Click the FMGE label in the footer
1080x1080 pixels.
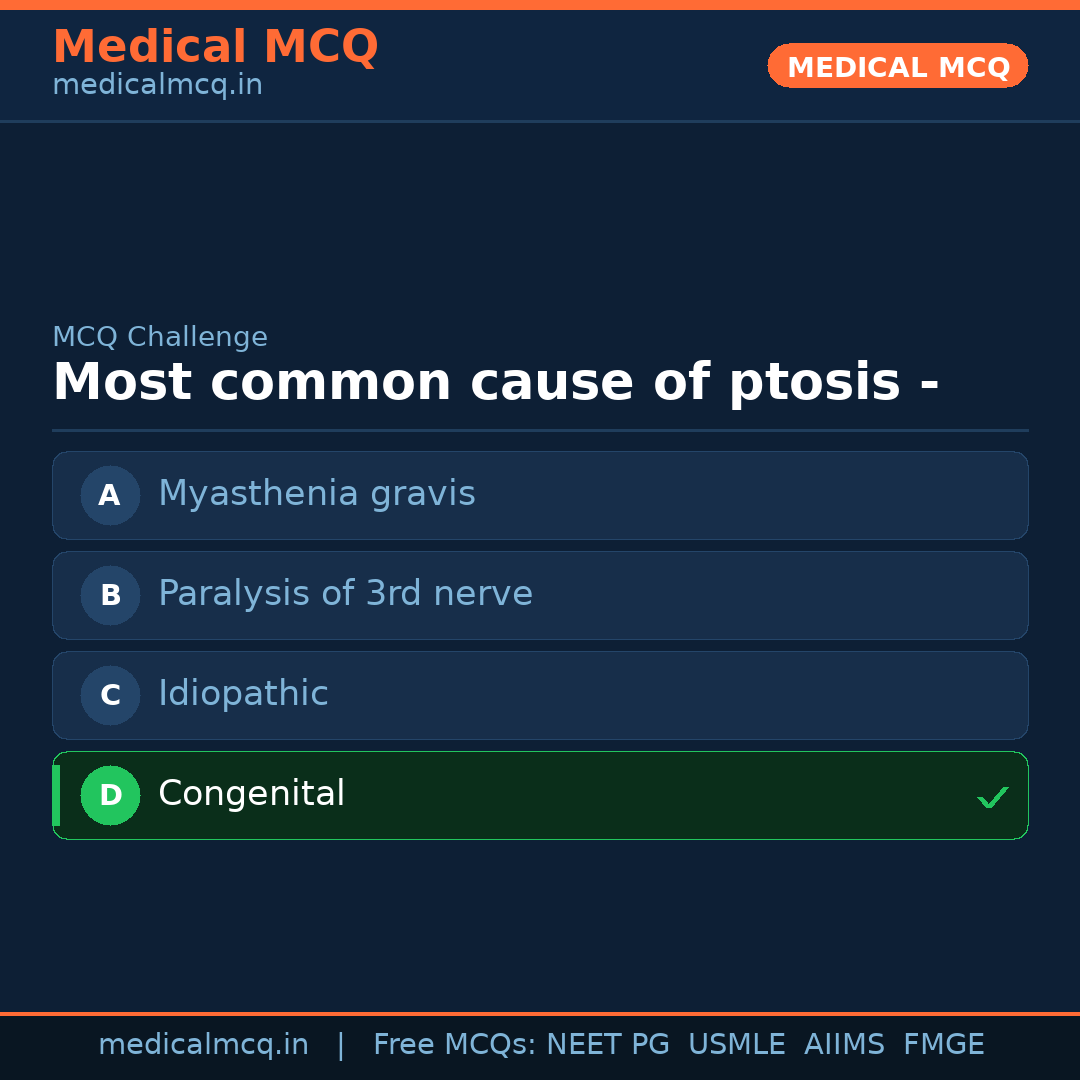[x=943, y=1043]
